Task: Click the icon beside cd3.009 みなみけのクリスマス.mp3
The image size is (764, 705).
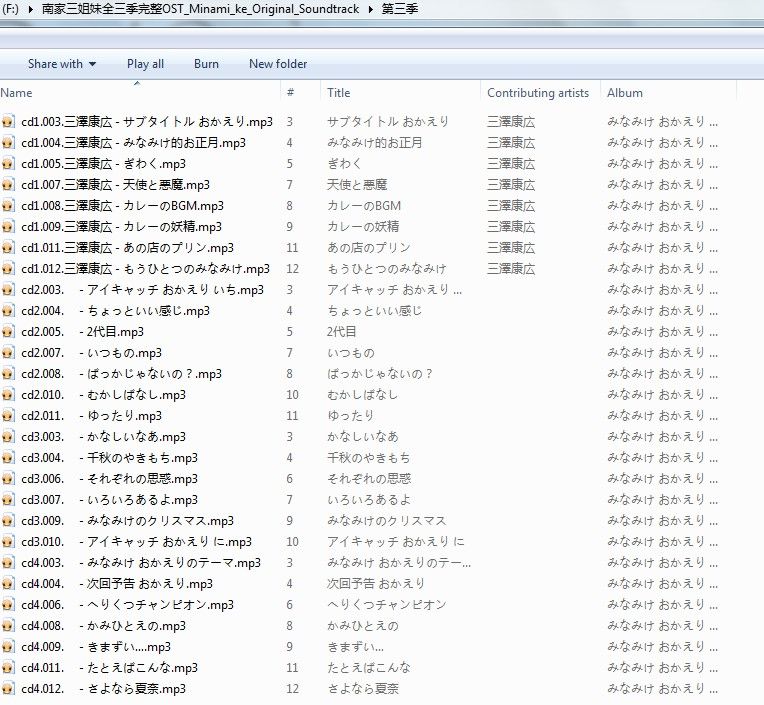Action: pos(9,520)
